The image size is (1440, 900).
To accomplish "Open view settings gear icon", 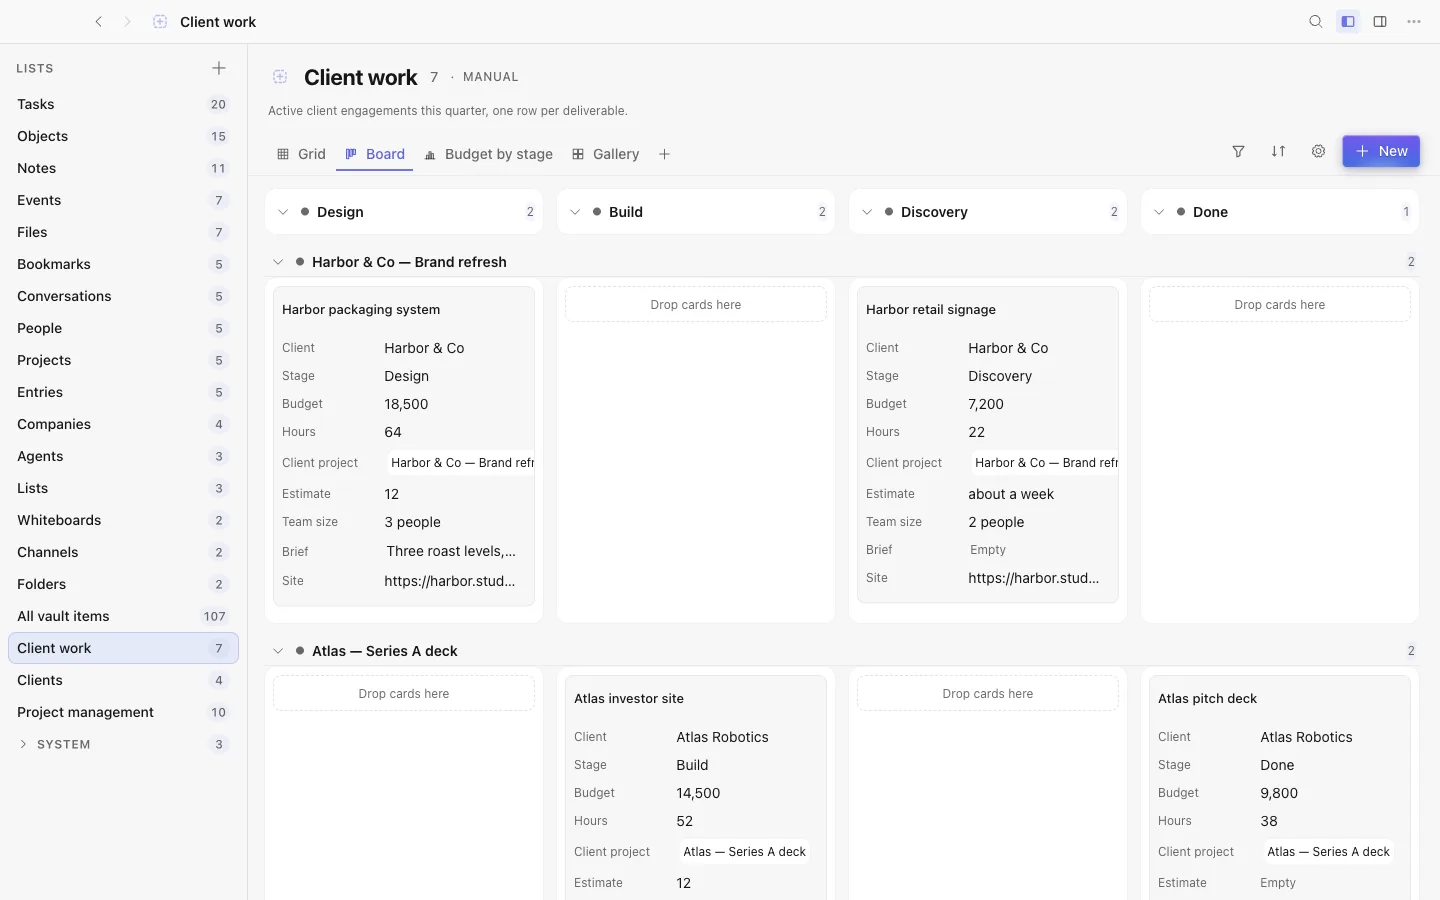I will [x=1318, y=151].
